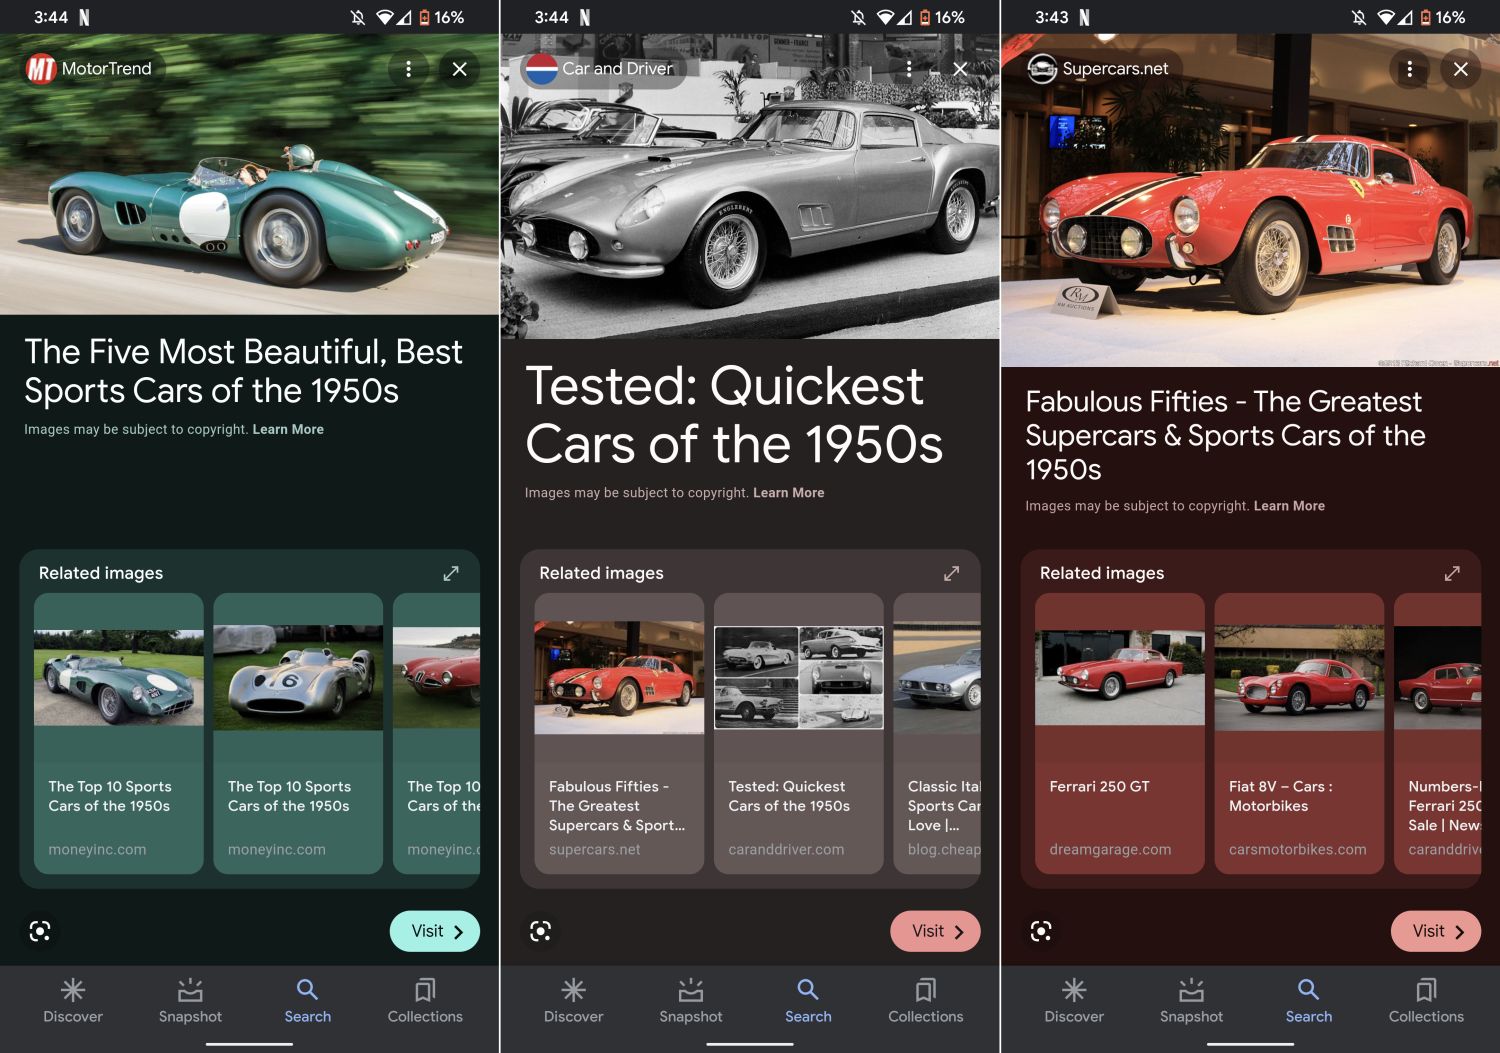Expand Related images in Car and Driver panel
The image size is (1500, 1053).
951,573
